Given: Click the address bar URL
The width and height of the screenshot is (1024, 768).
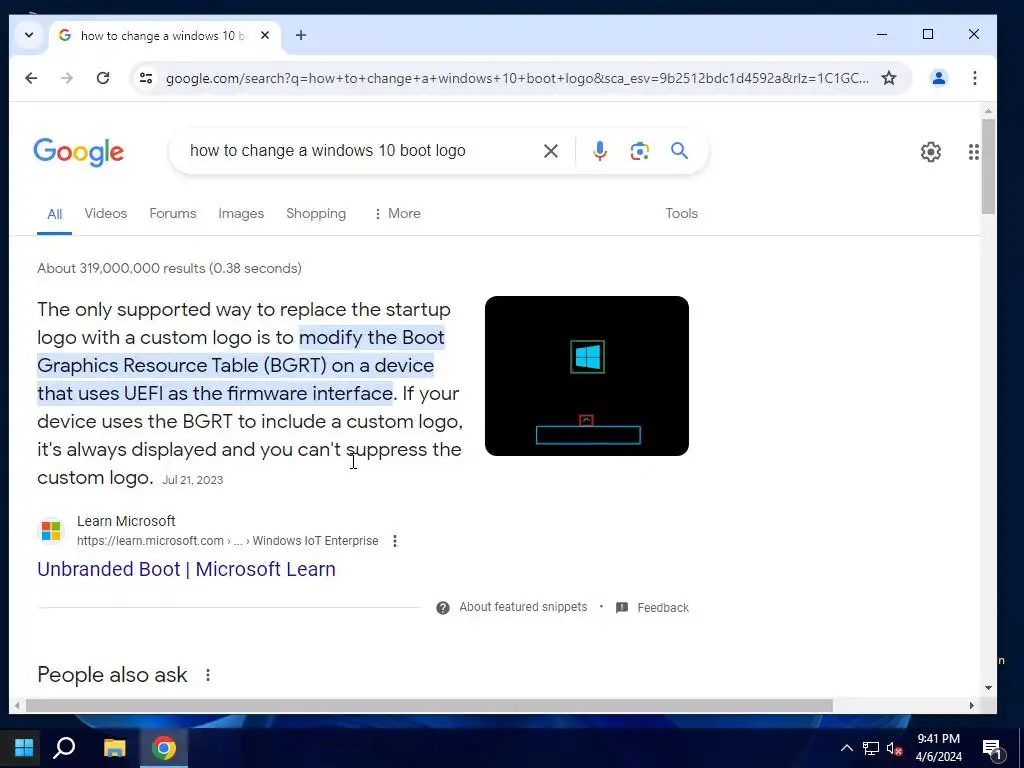Looking at the screenshot, I should [x=517, y=78].
